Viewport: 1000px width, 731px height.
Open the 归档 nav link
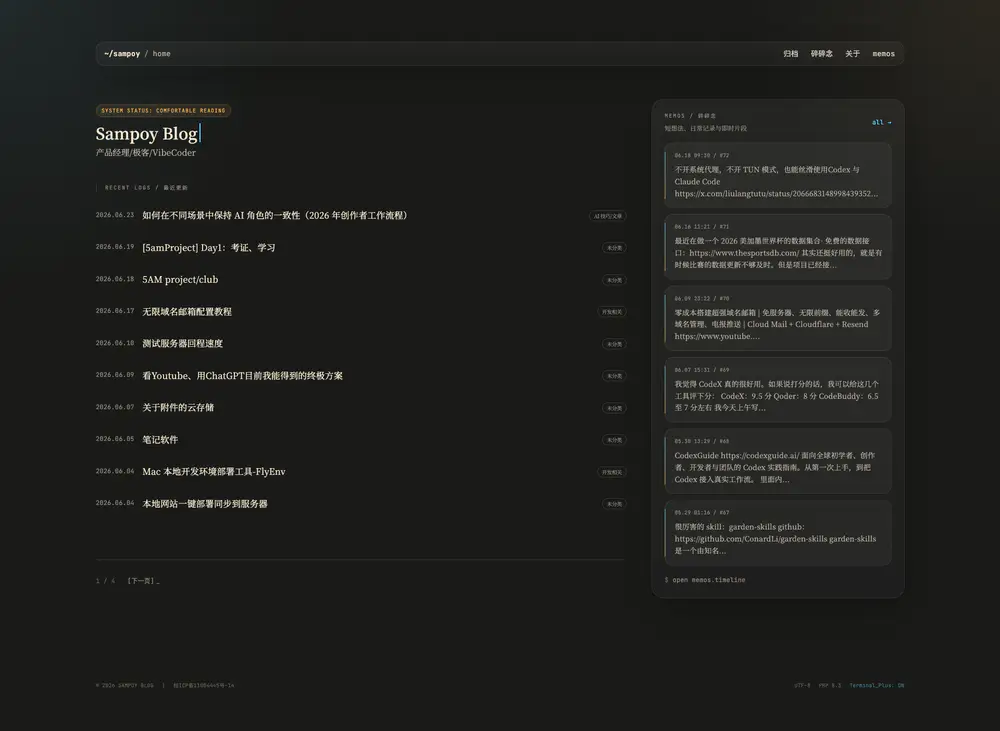790,54
